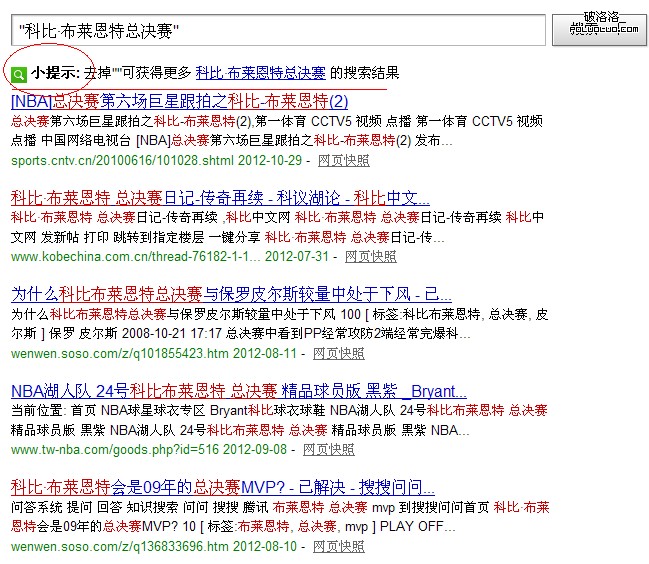The width and height of the screenshot is (649, 564).
Task: Focus the search box containing "科比·布莱恩特总决赛"
Action: 275,29
